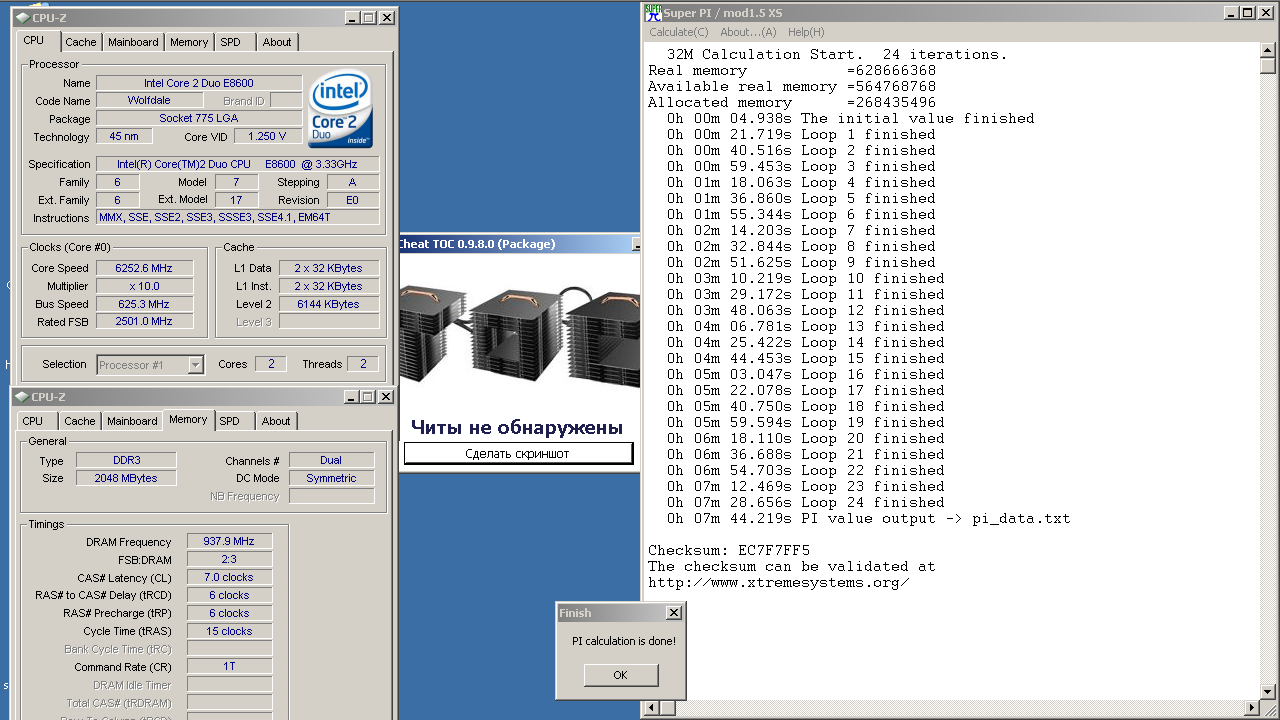Click the Сделать скриншот button

click(x=518, y=454)
